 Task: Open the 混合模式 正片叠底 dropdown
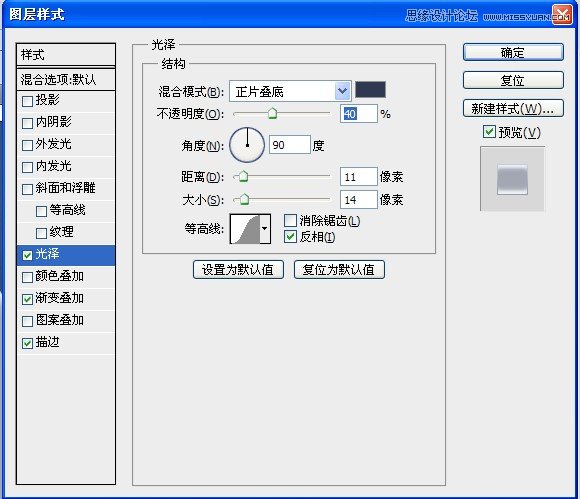pyautogui.click(x=290, y=91)
